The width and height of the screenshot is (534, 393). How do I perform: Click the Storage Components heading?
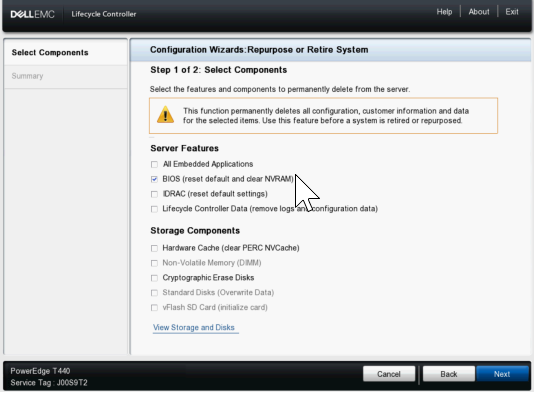click(195, 231)
